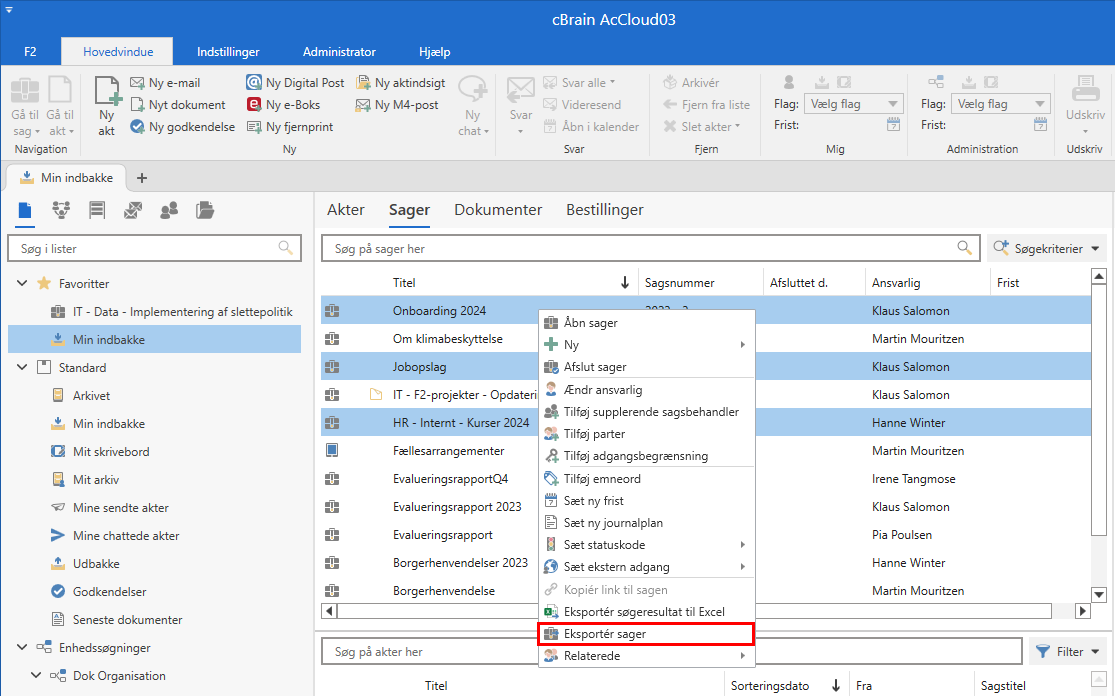Click the Ny e-Boks icon
This screenshot has height=696, width=1115.
click(255, 105)
